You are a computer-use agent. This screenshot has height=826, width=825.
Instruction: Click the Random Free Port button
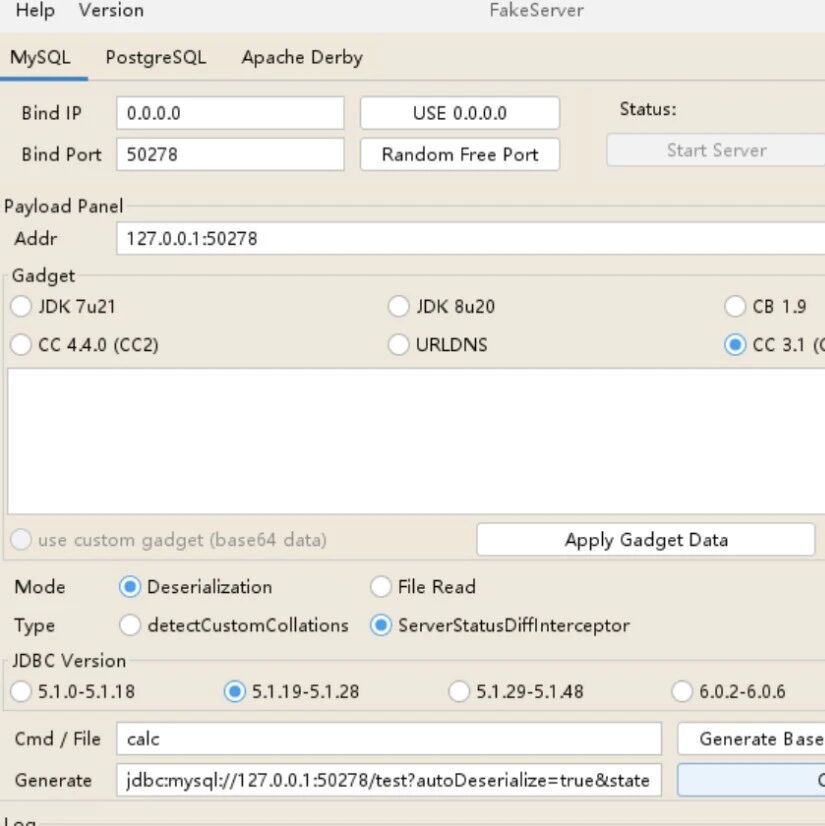click(x=460, y=154)
